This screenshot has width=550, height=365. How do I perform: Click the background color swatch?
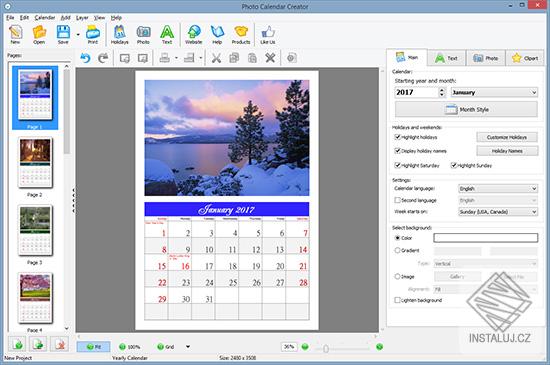[x=485, y=238]
